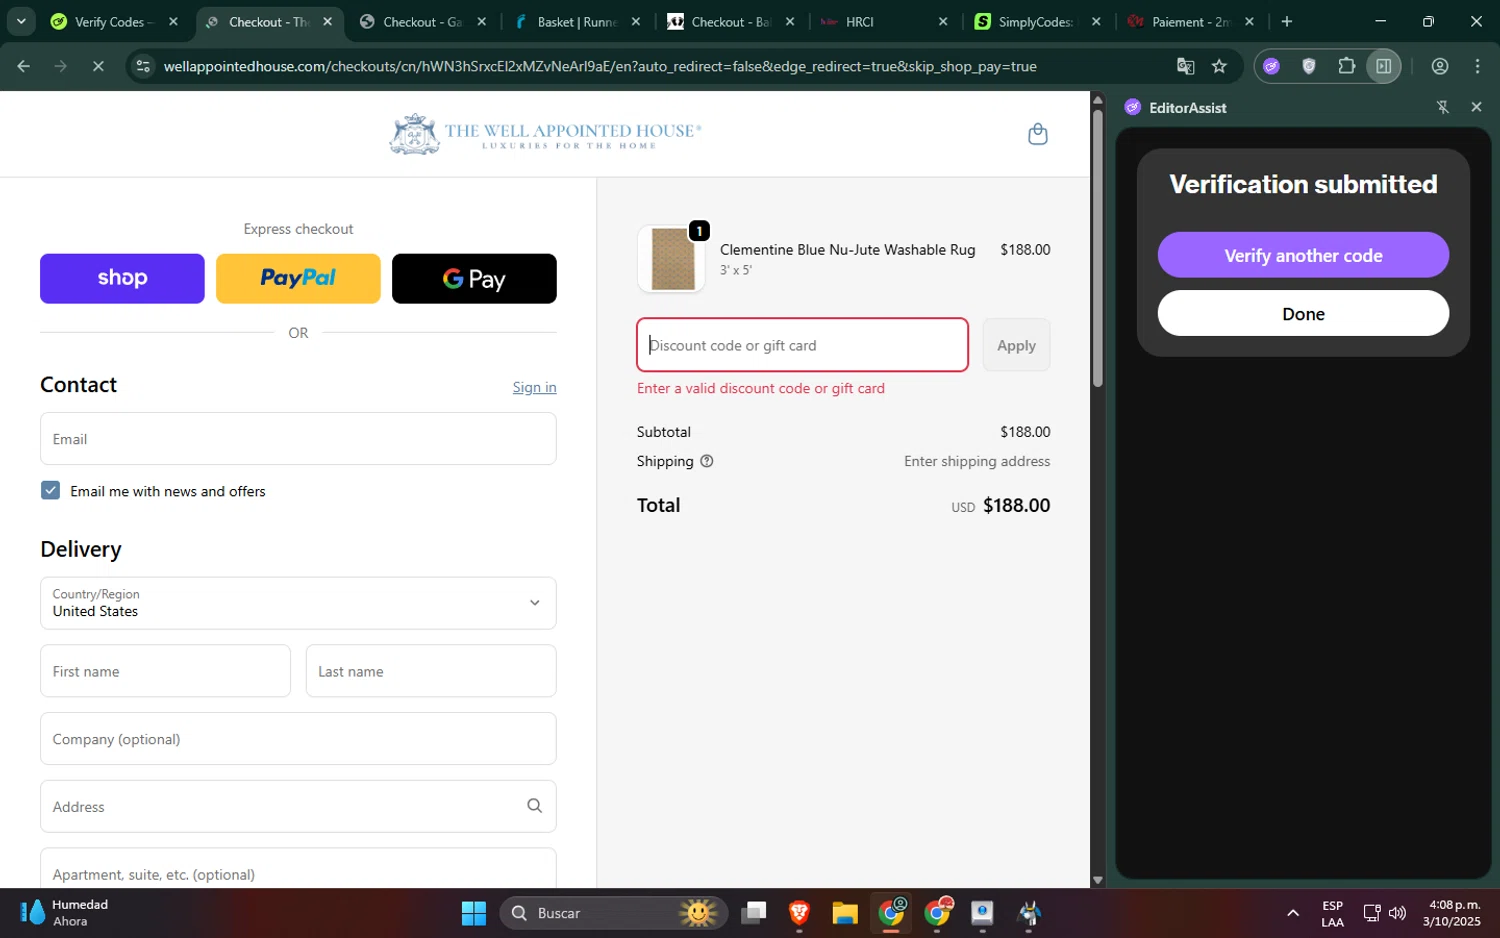Click the shield extension icon
Image resolution: width=1500 pixels, height=938 pixels.
(1309, 66)
